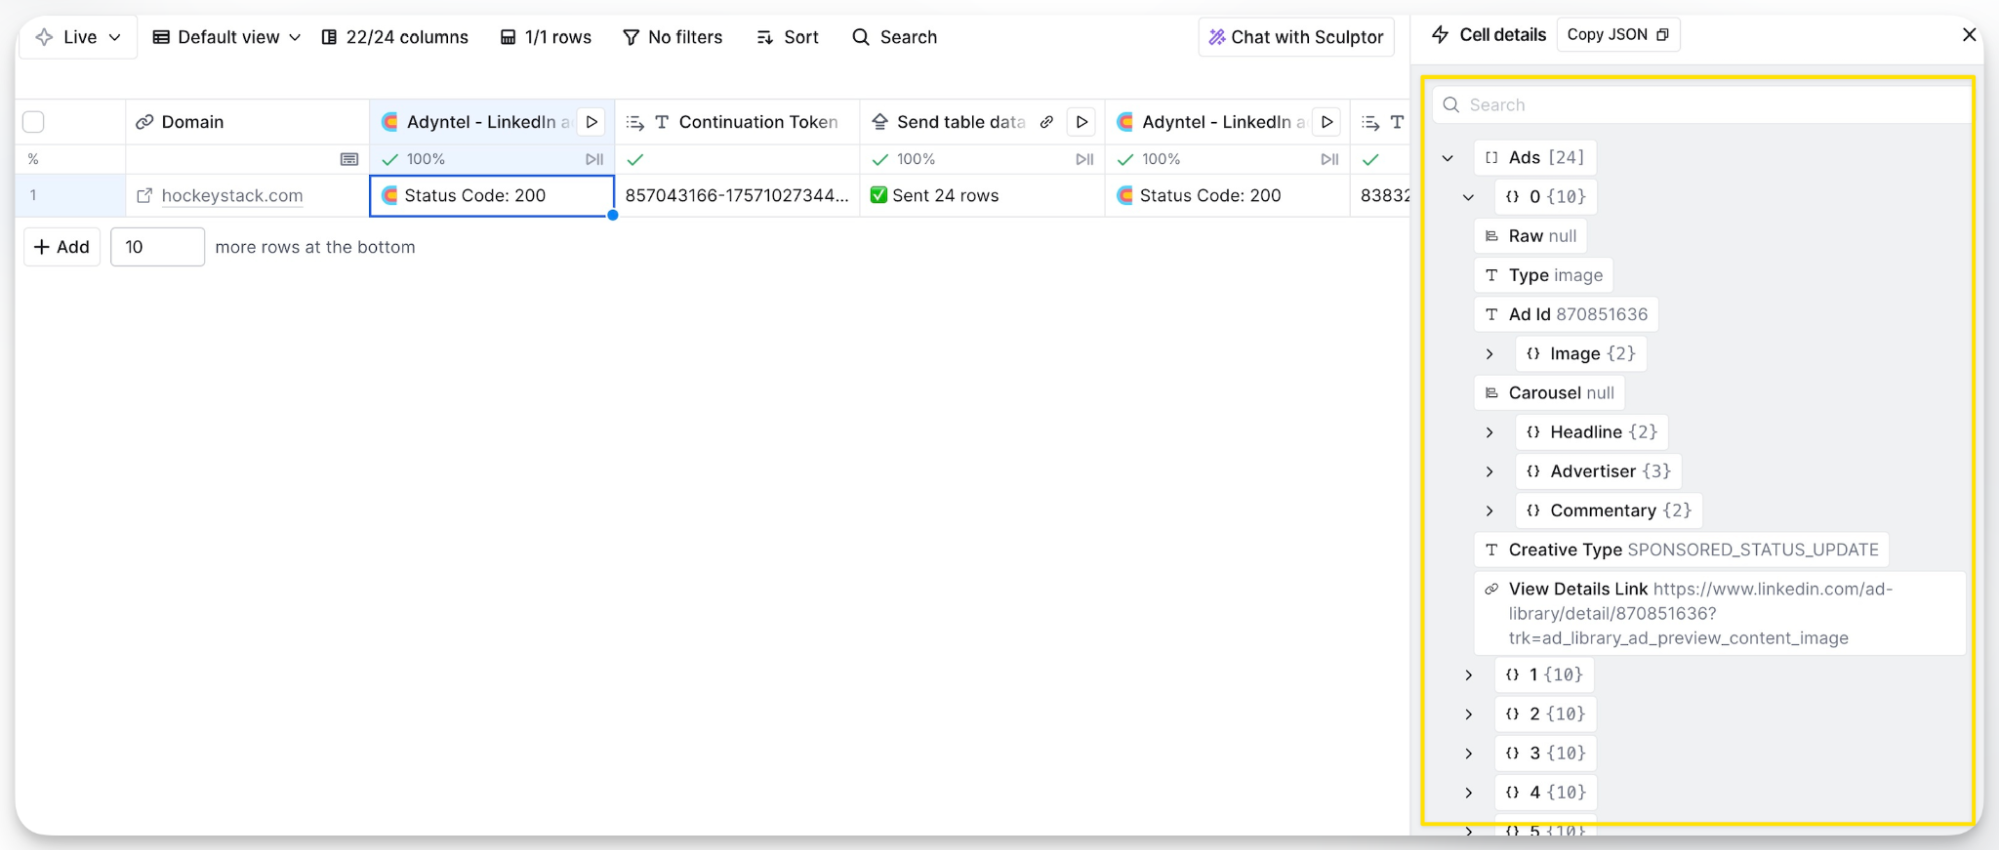Click the Domain column summary icon

click(x=349, y=159)
